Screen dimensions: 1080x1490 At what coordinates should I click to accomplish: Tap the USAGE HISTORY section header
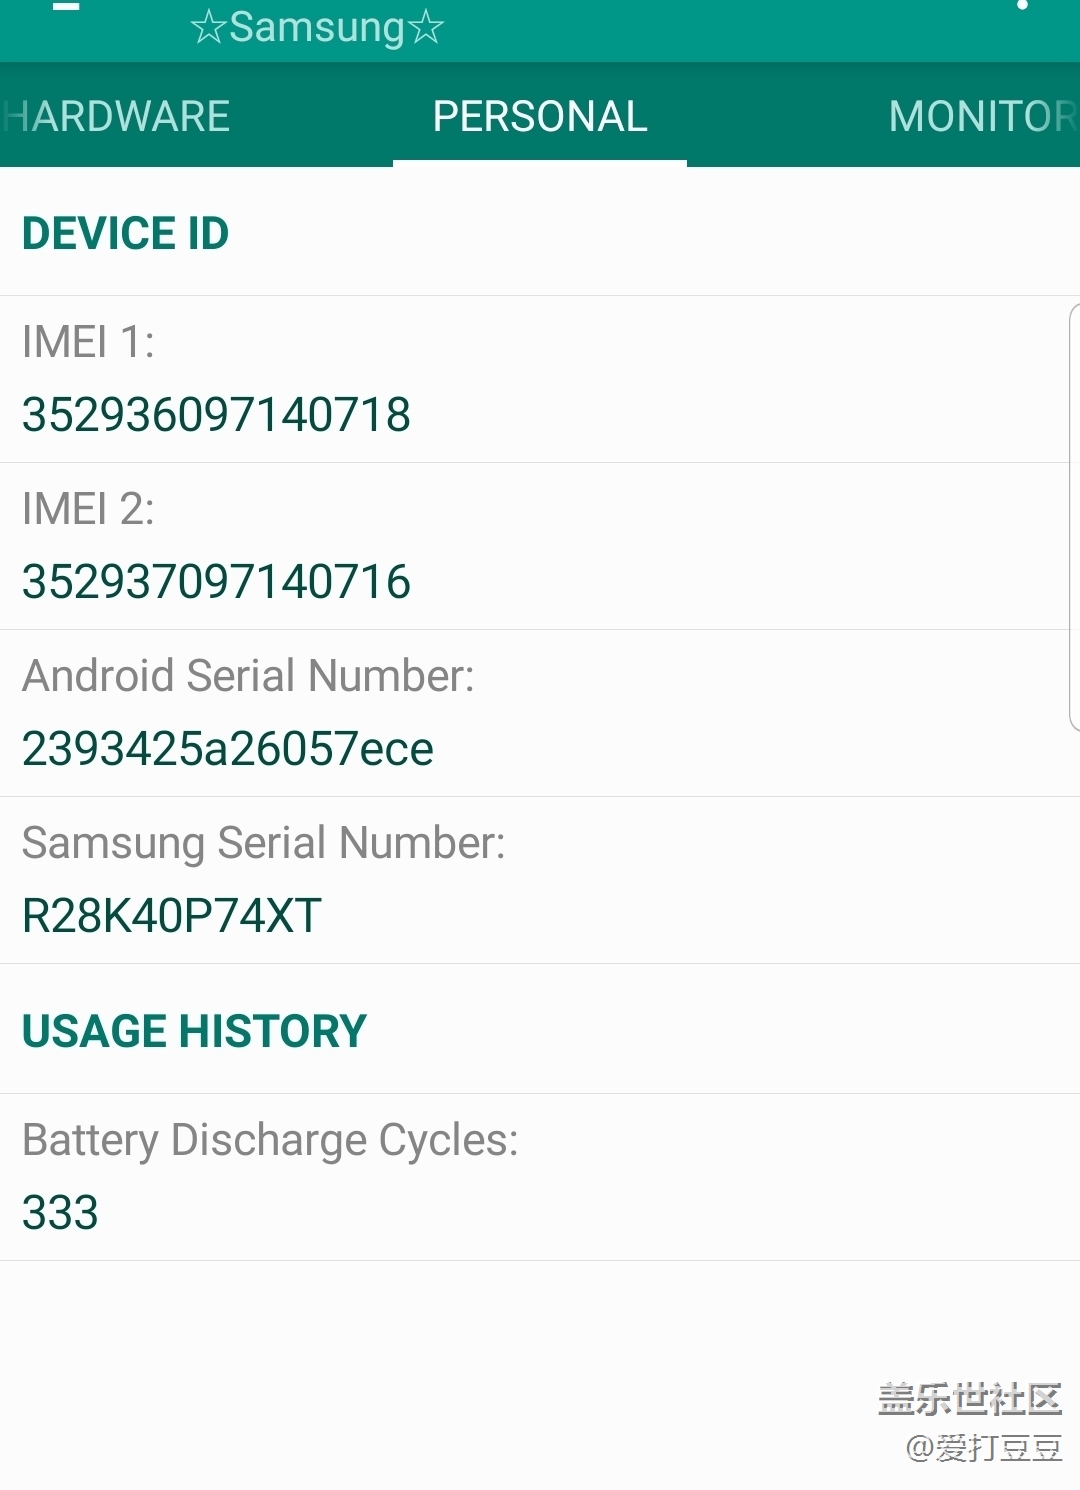click(x=194, y=1031)
